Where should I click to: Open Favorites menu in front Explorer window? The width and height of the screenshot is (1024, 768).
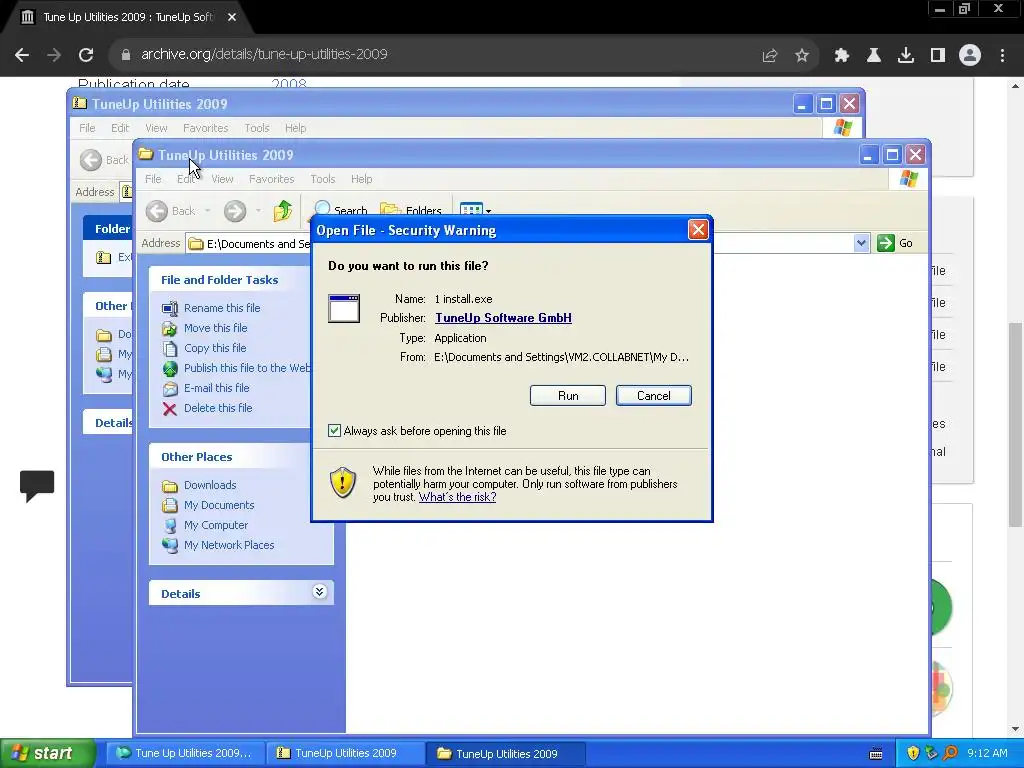271,179
